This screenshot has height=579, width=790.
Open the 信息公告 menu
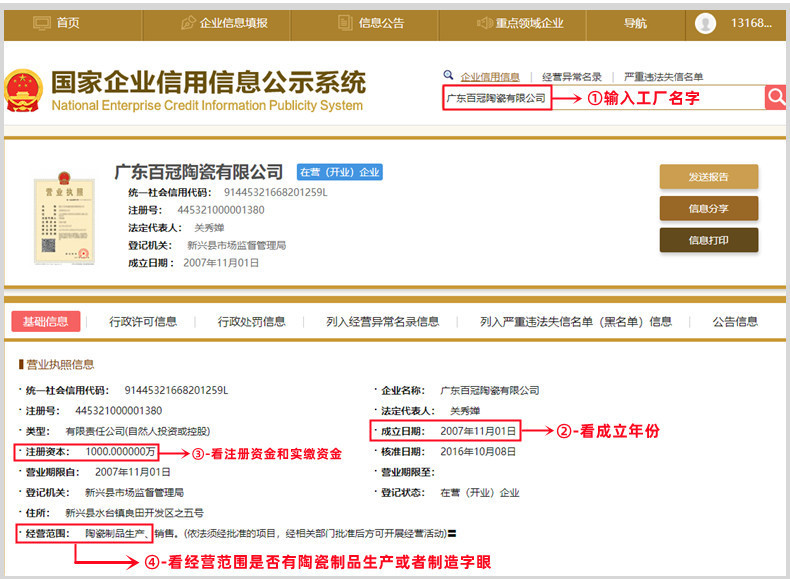[381, 23]
